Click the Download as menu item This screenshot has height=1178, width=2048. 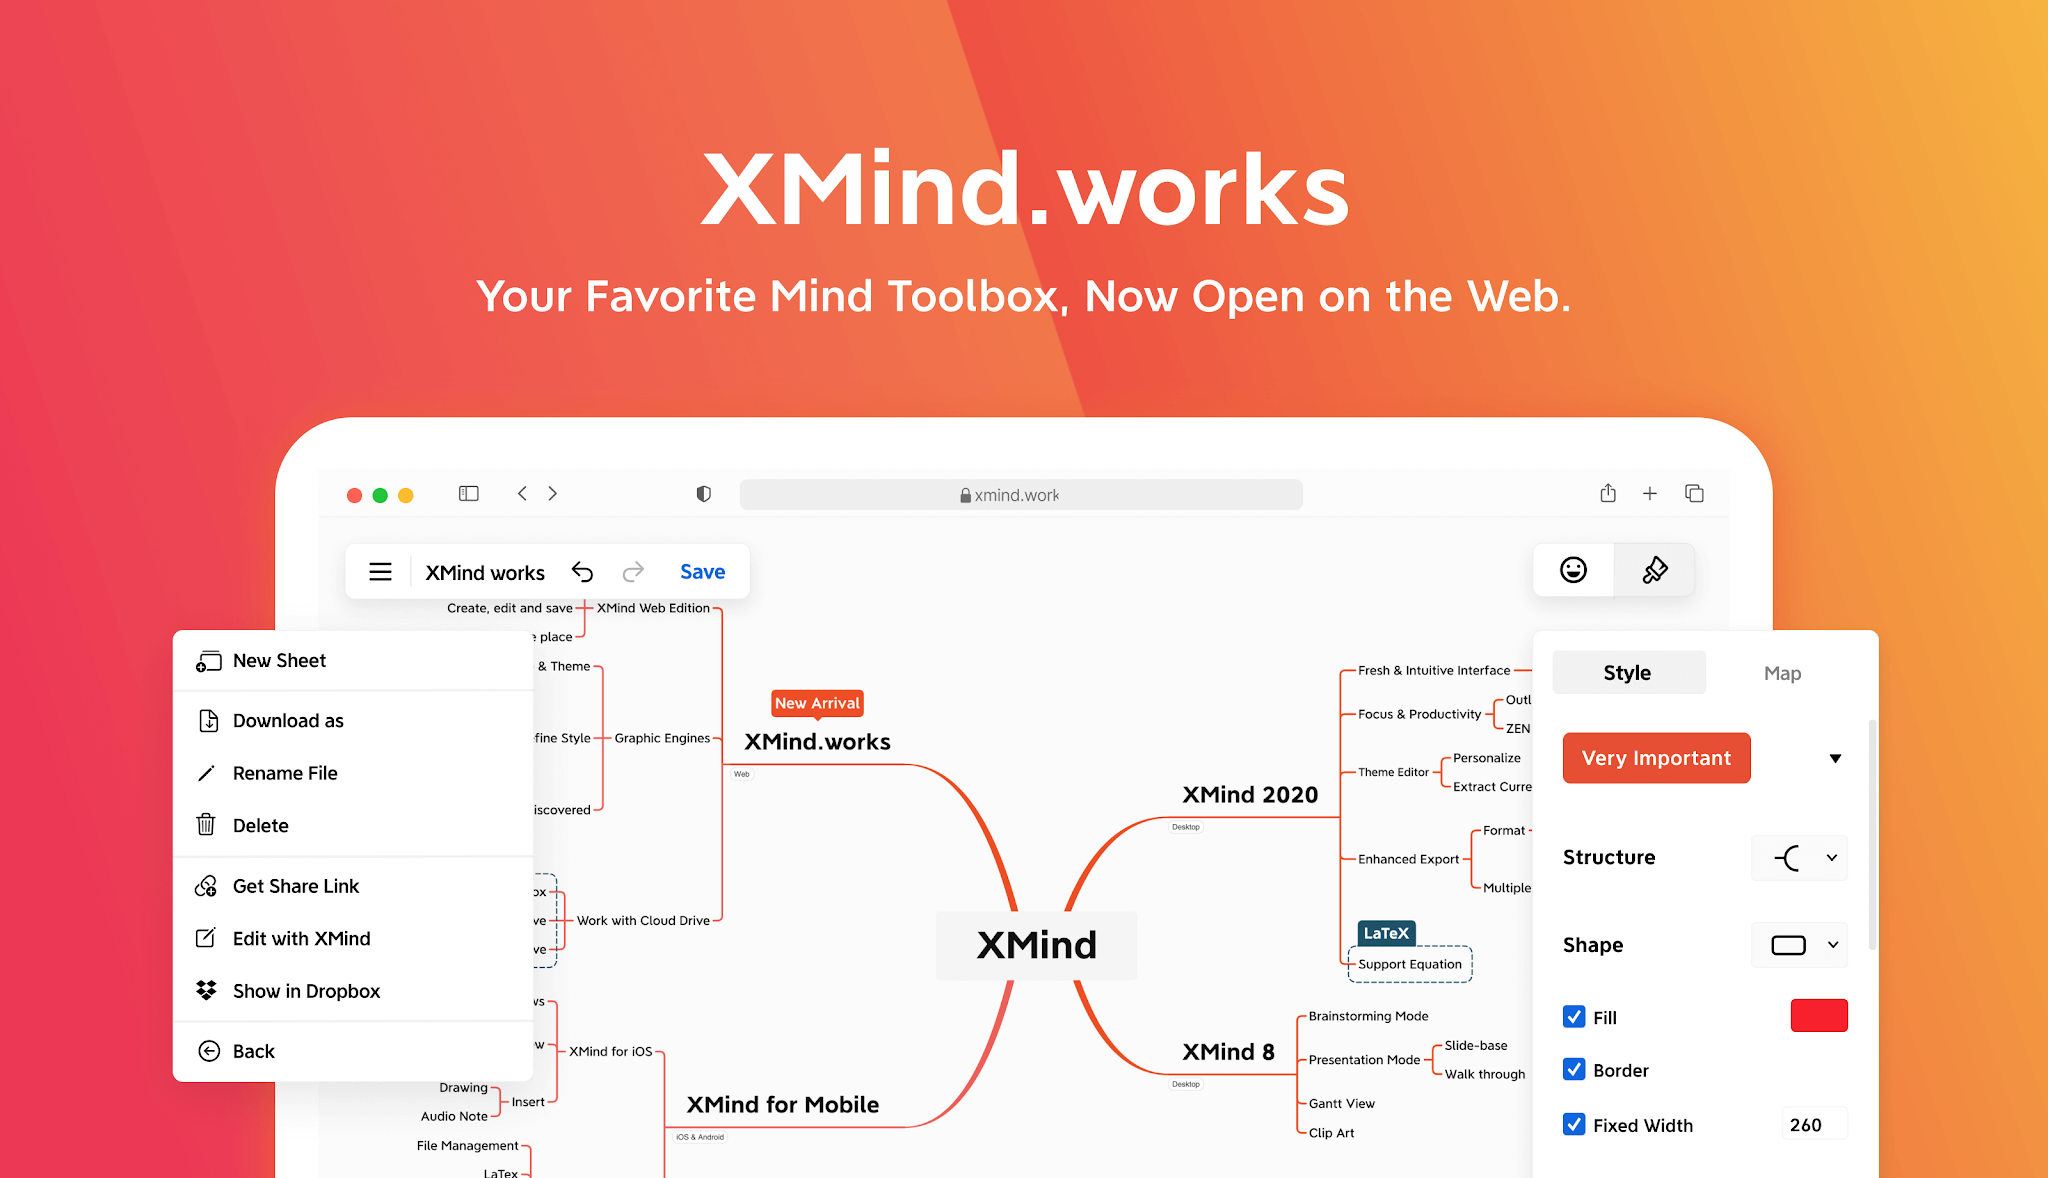pyautogui.click(x=287, y=719)
